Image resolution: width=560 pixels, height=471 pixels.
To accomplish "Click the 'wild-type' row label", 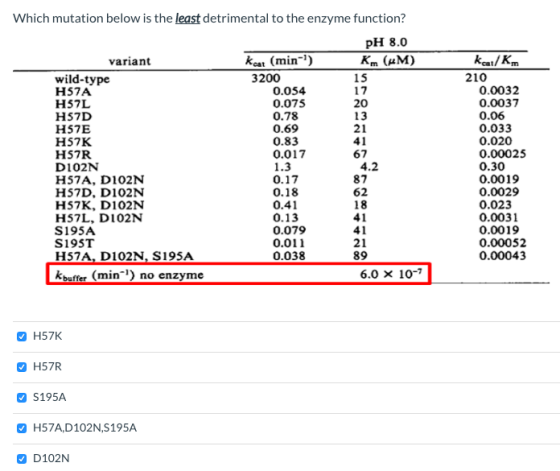I will (82, 79).
